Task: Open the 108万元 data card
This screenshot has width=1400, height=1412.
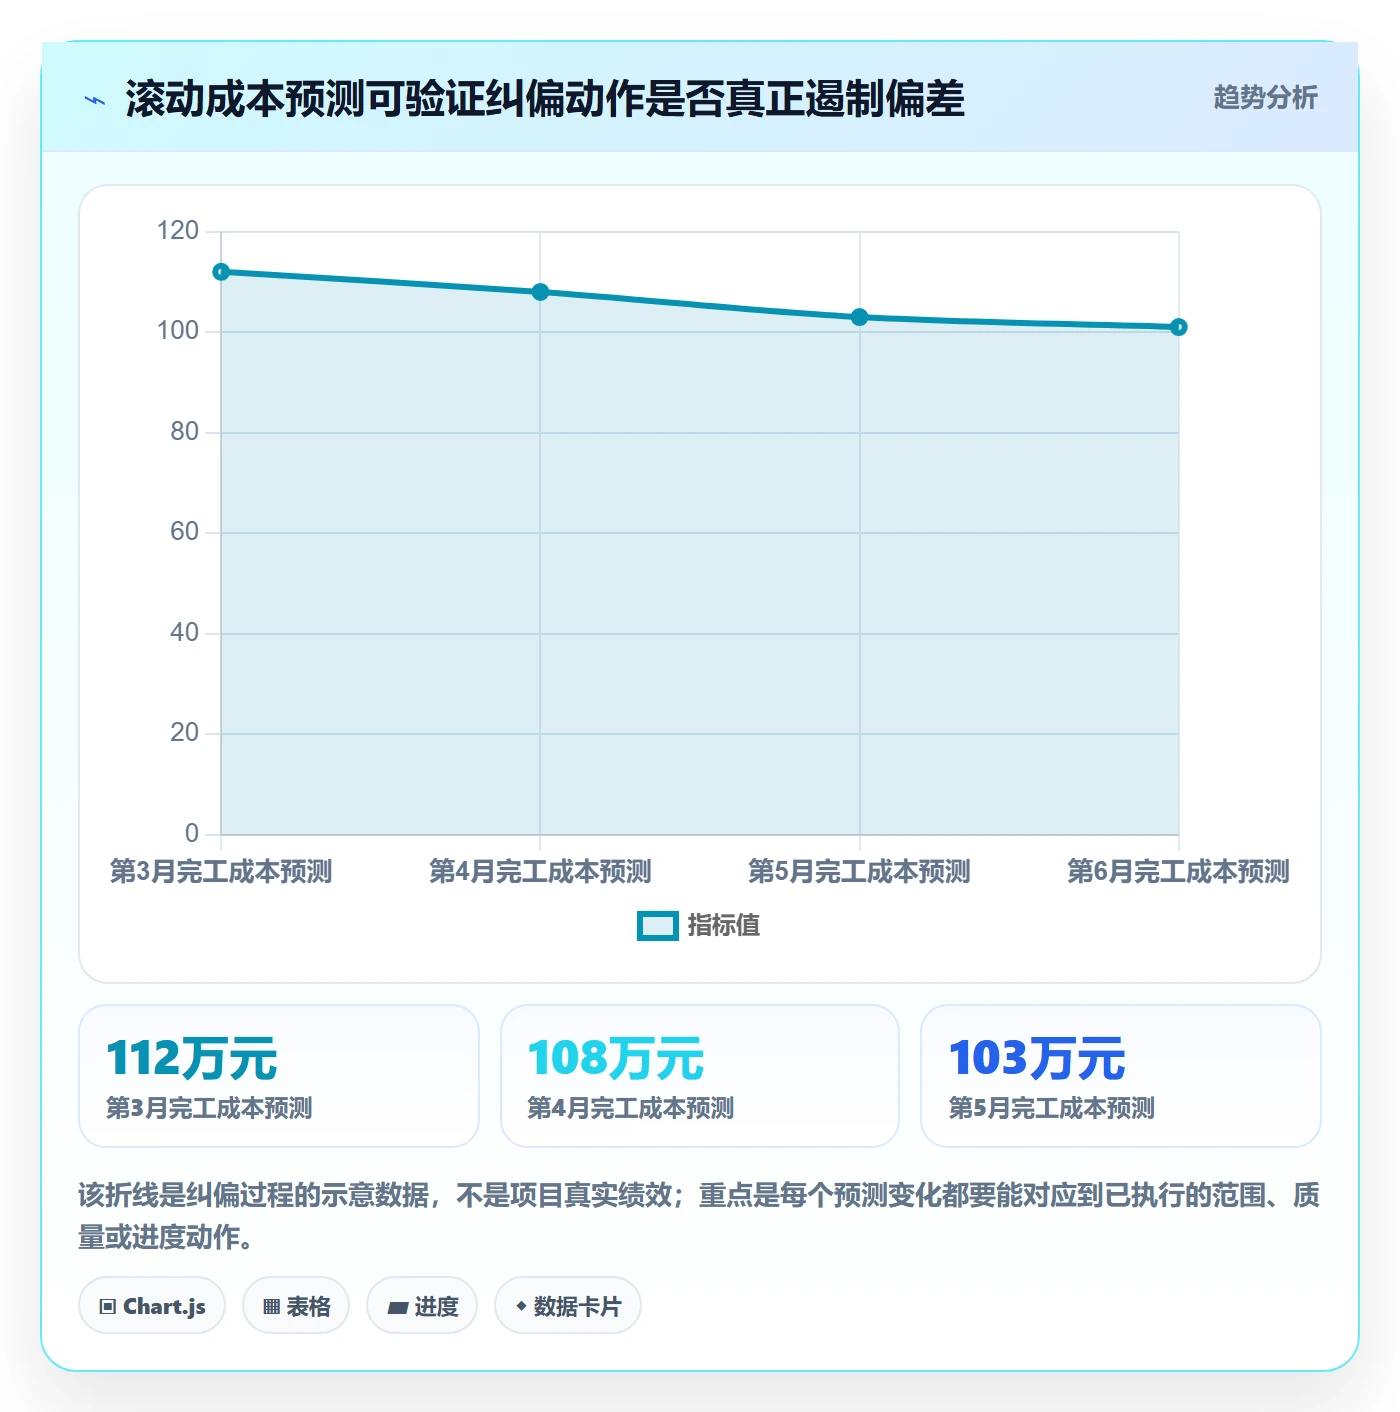Action: click(x=700, y=1076)
